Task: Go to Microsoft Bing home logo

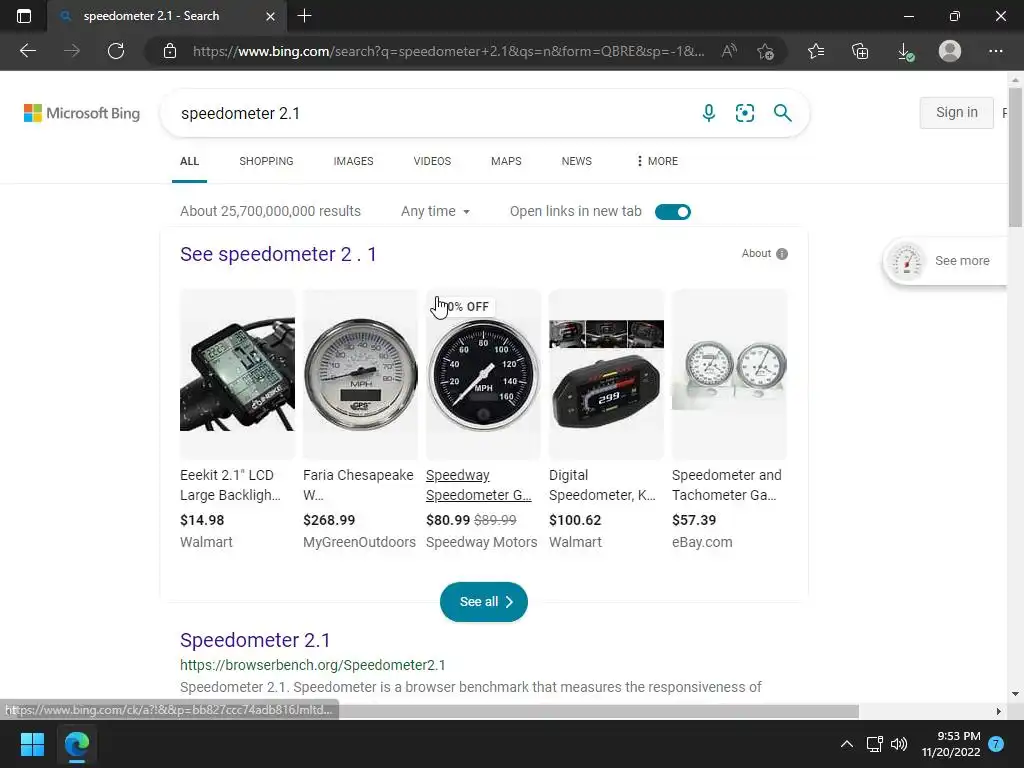Action: pos(82,113)
